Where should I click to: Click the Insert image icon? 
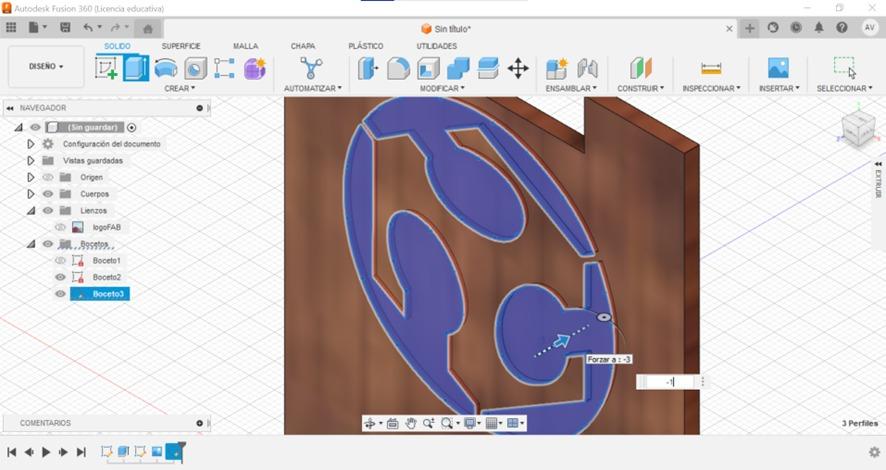tap(779, 68)
